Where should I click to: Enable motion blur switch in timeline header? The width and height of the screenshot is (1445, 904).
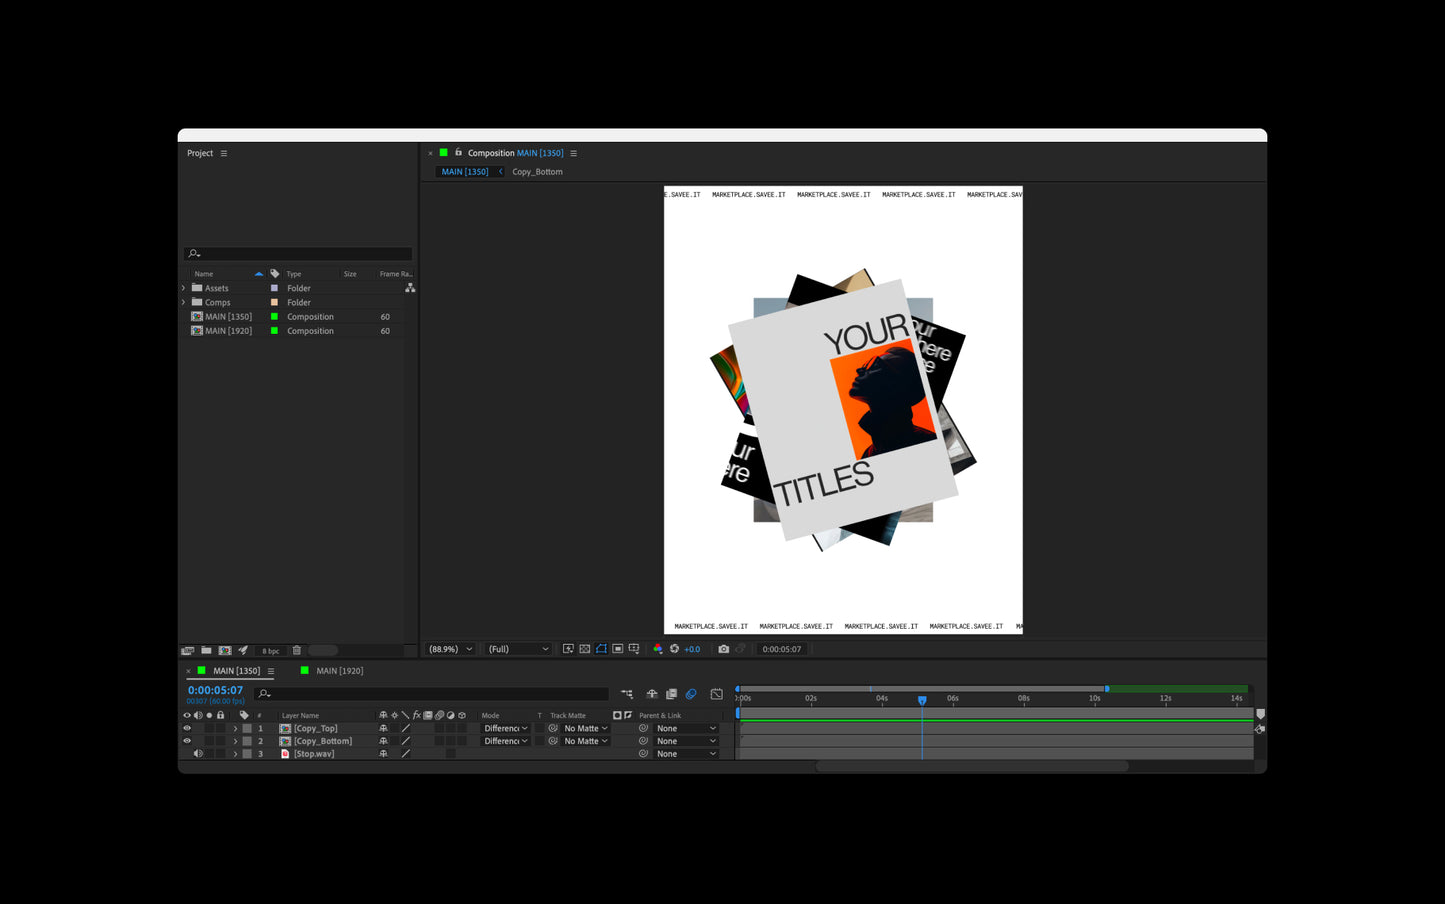[x=690, y=694]
